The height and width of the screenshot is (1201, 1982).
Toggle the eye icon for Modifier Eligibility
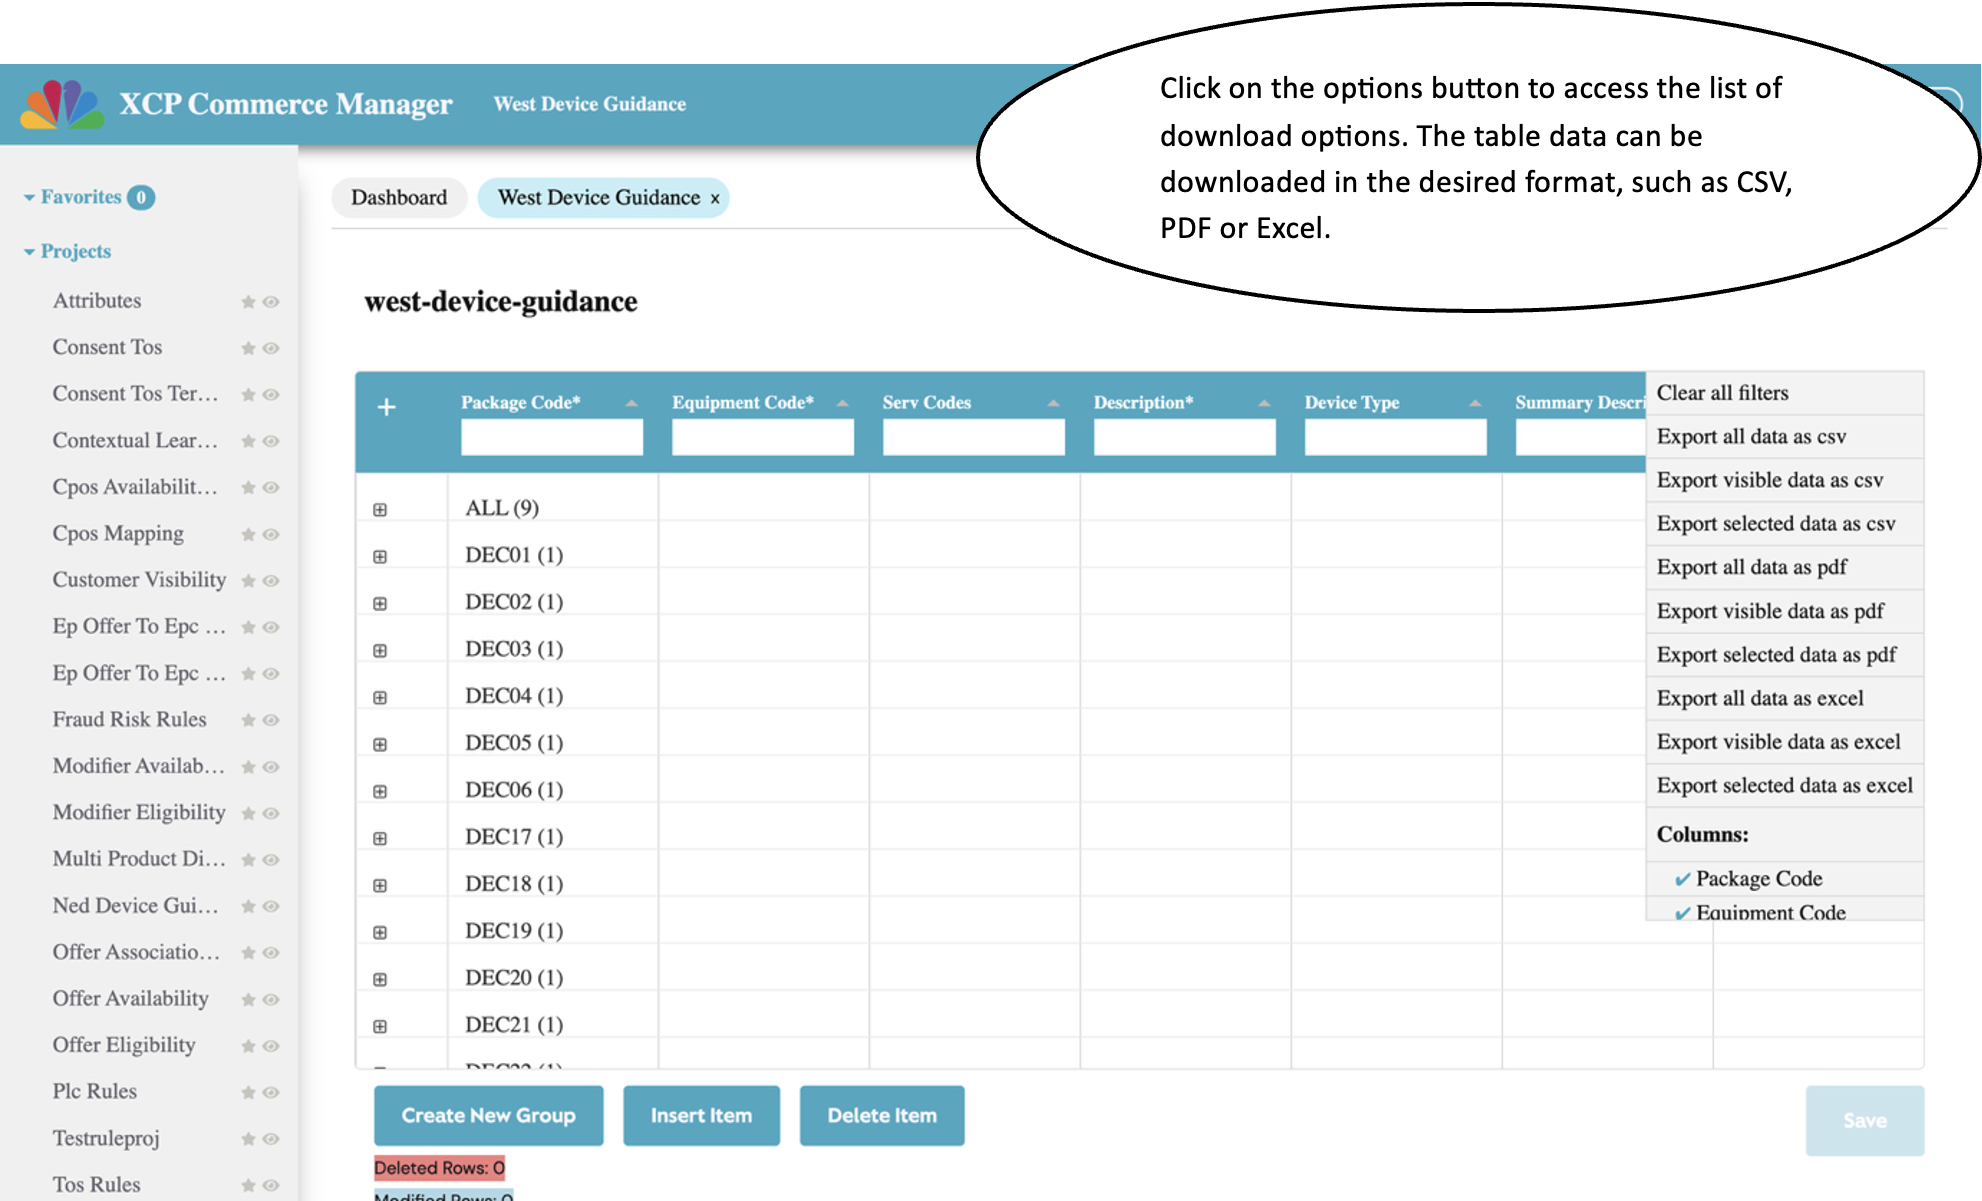271,813
